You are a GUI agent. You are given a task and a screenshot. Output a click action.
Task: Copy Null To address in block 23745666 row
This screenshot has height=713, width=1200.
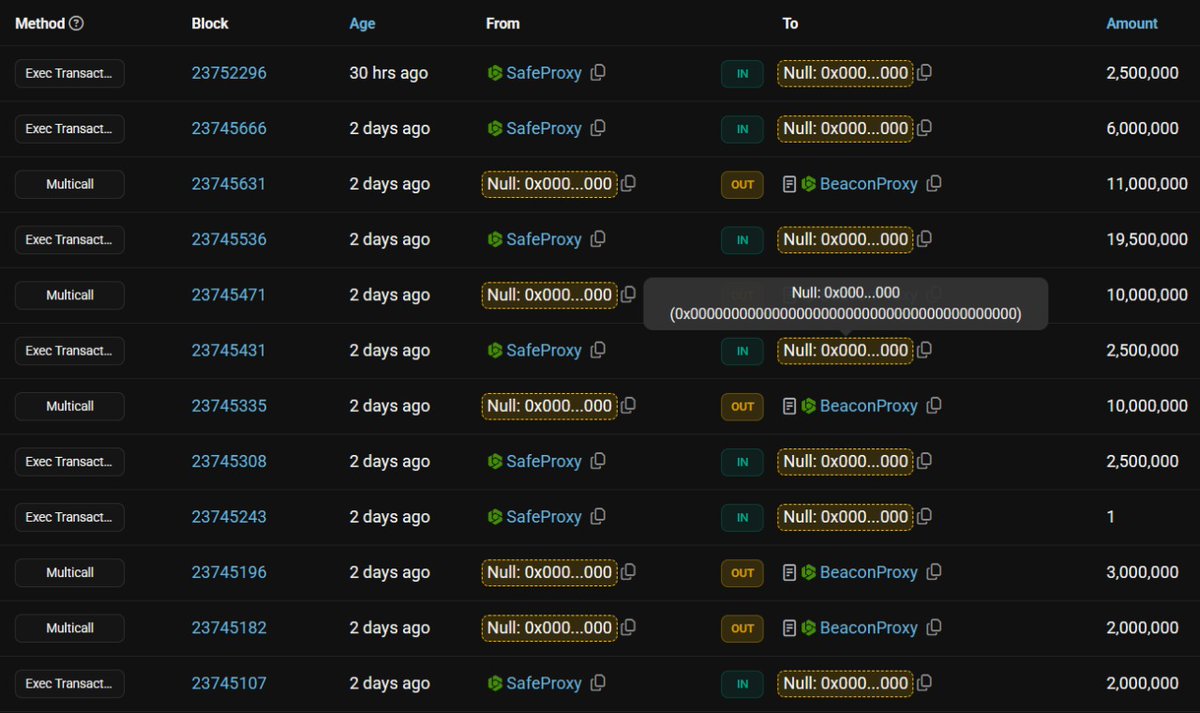pyautogui.click(x=925, y=128)
